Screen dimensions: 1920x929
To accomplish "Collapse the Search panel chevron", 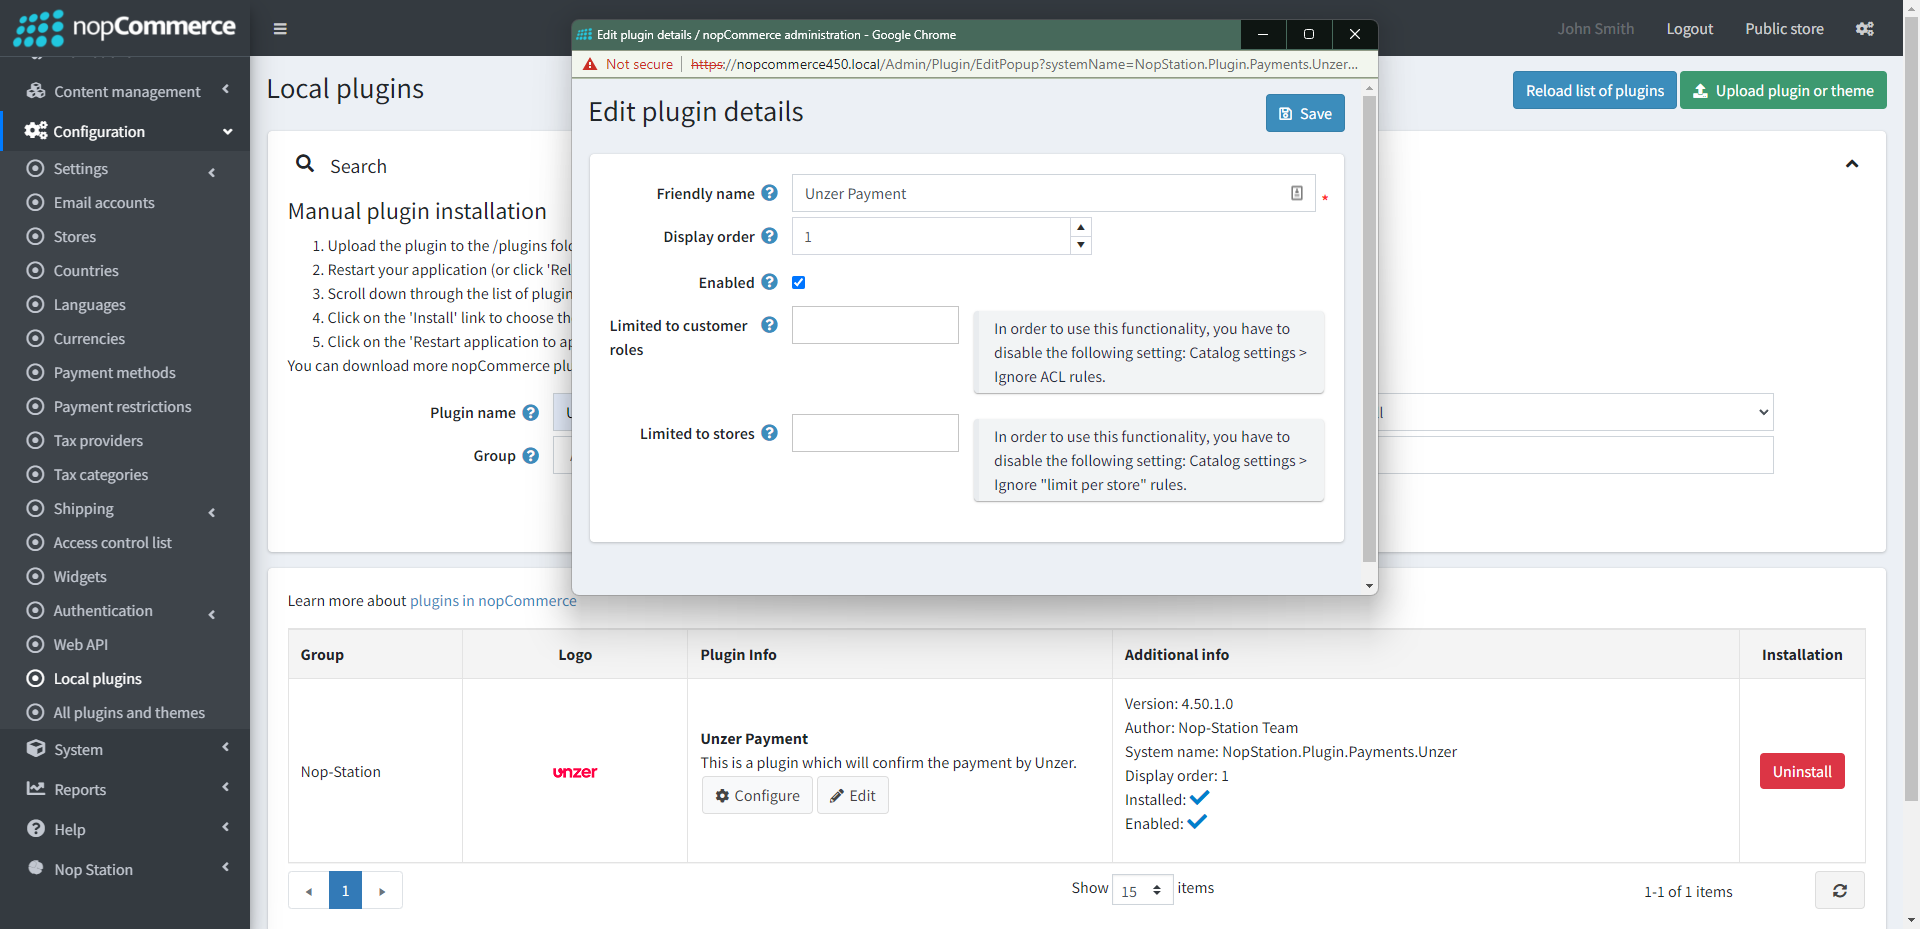I will 1852,164.
